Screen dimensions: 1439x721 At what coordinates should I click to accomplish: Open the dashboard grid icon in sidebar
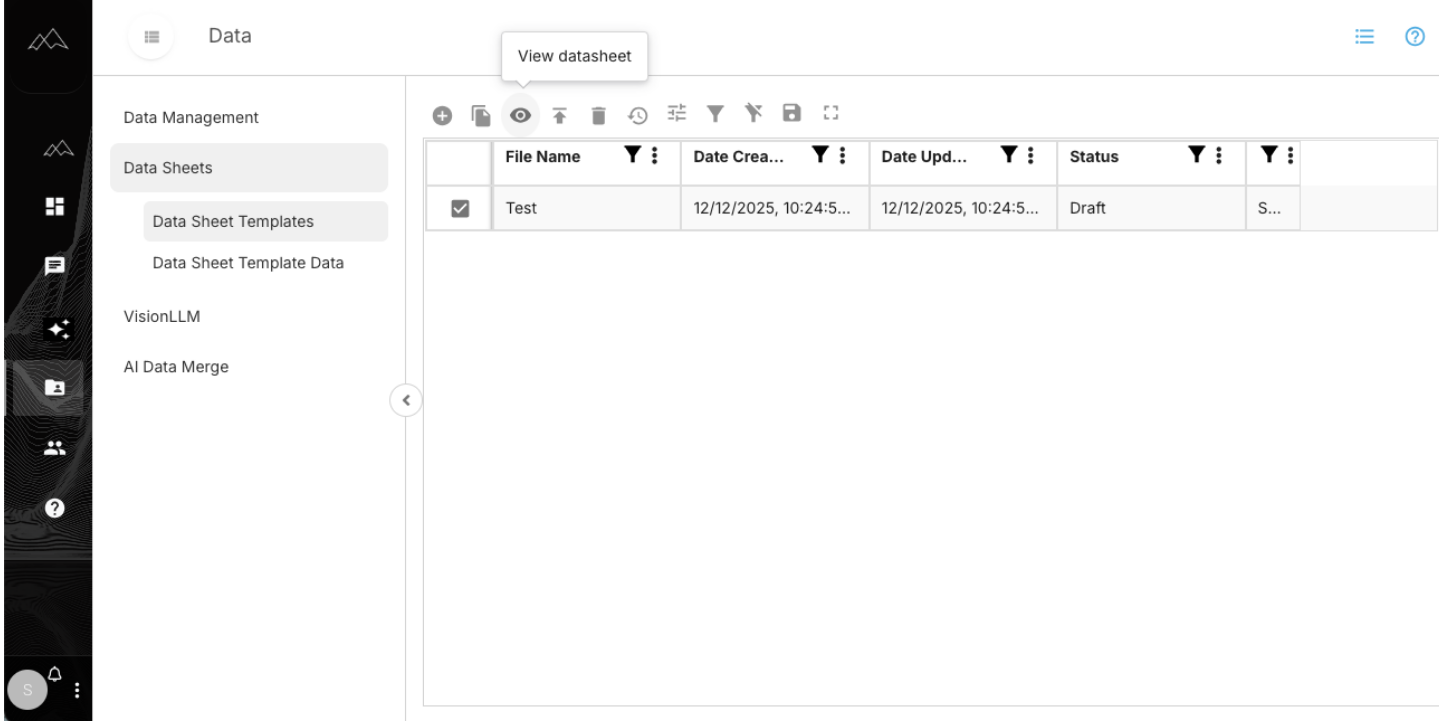(55, 206)
